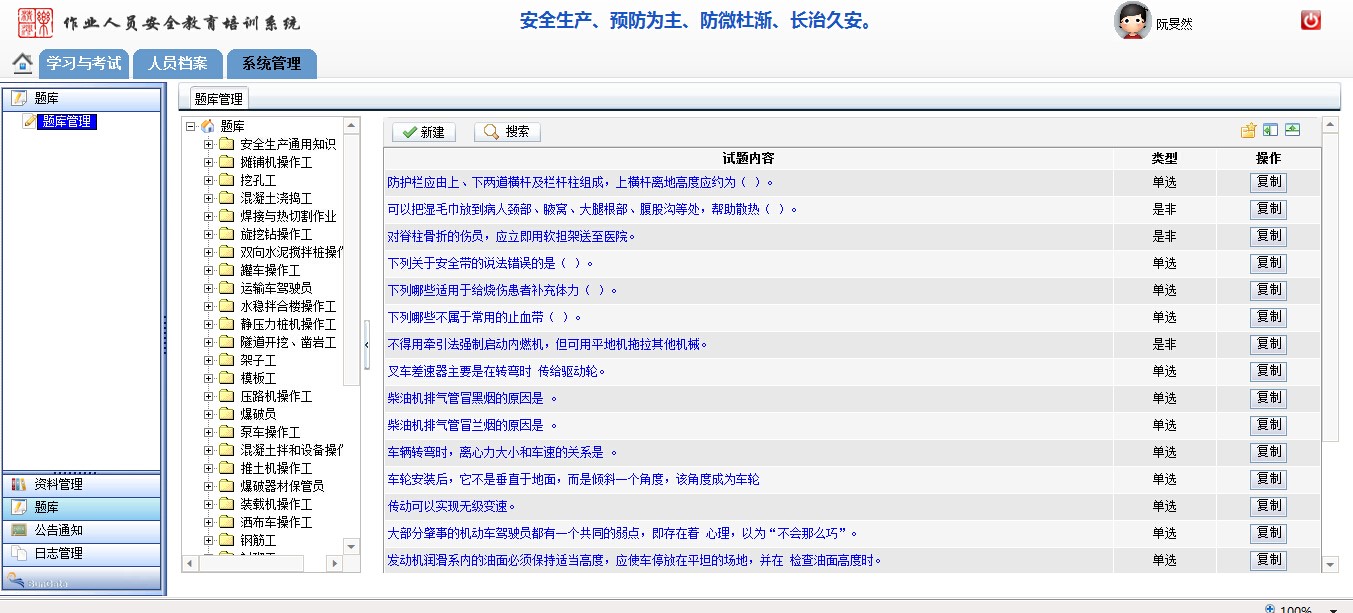1353x613 pixels.
Task: Click the red power logout icon
Action: coord(1310,20)
